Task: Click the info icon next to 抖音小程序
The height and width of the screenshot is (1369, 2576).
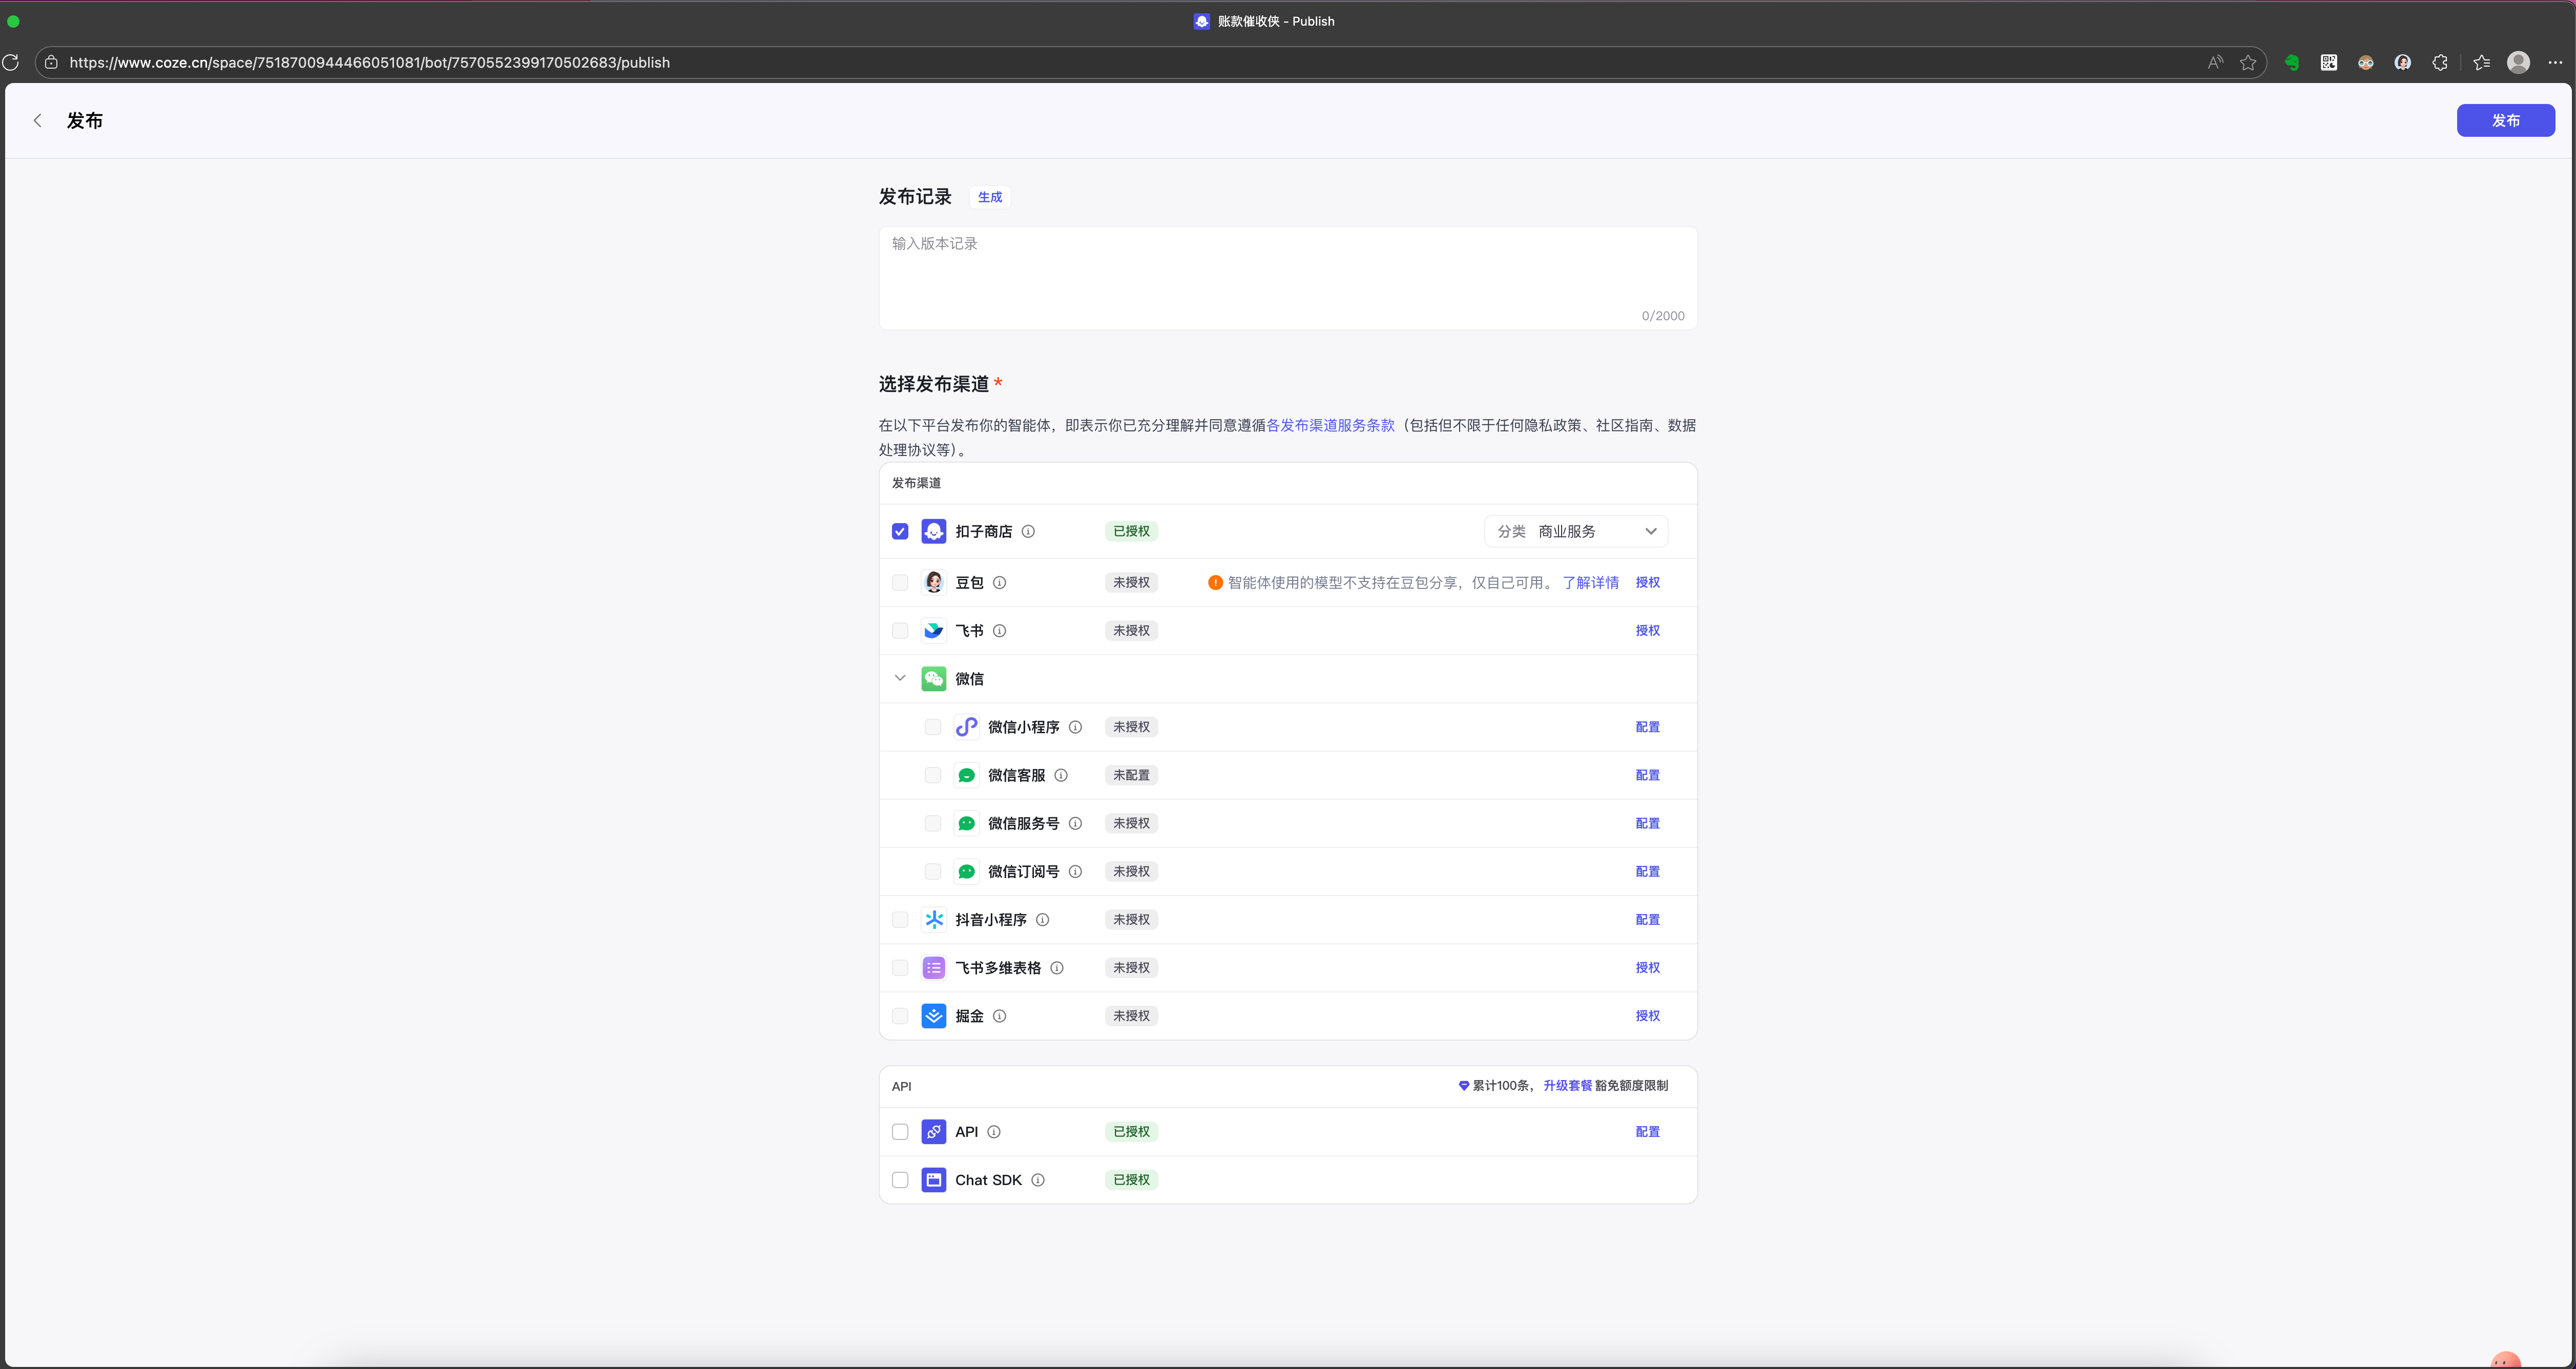Action: point(1042,919)
